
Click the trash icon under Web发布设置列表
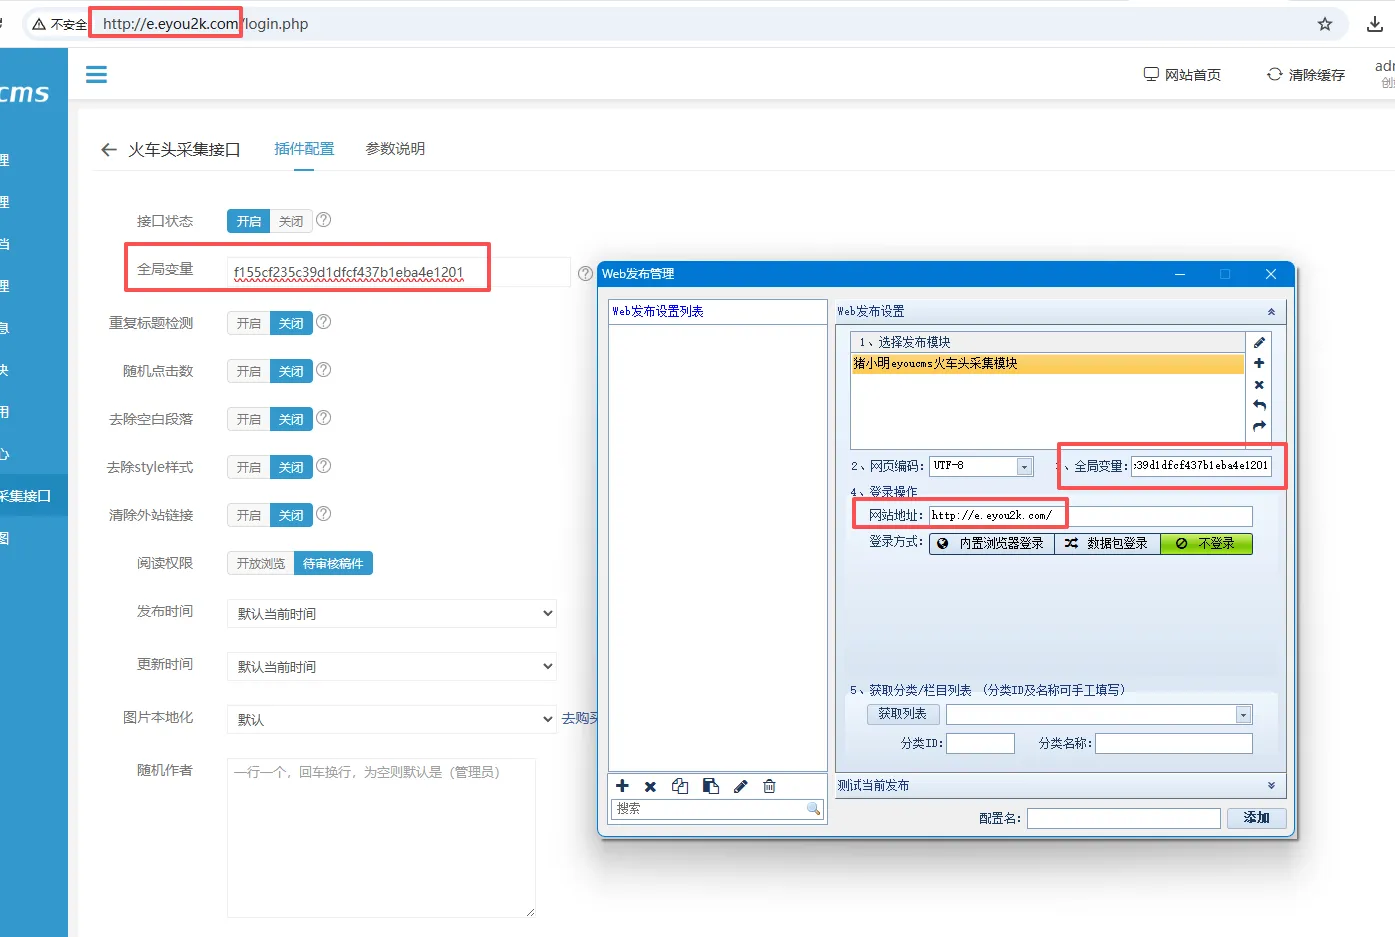(769, 786)
